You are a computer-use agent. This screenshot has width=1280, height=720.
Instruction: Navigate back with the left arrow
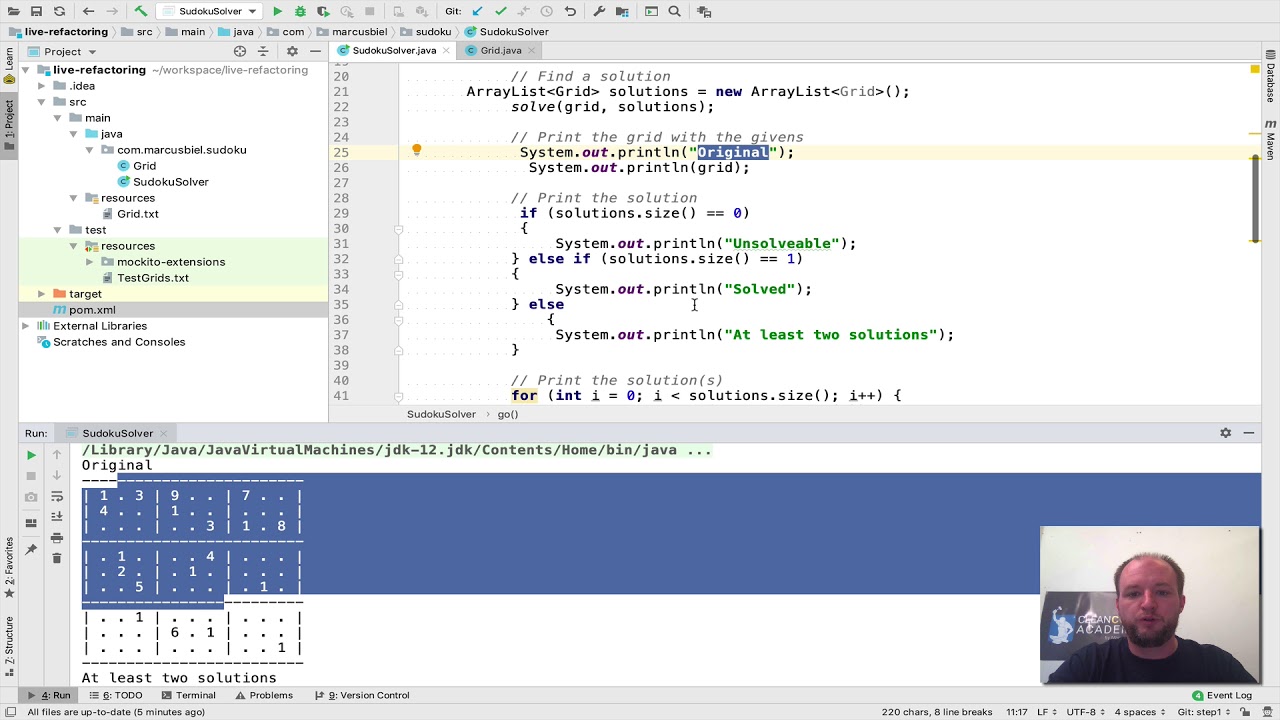(88, 11)
